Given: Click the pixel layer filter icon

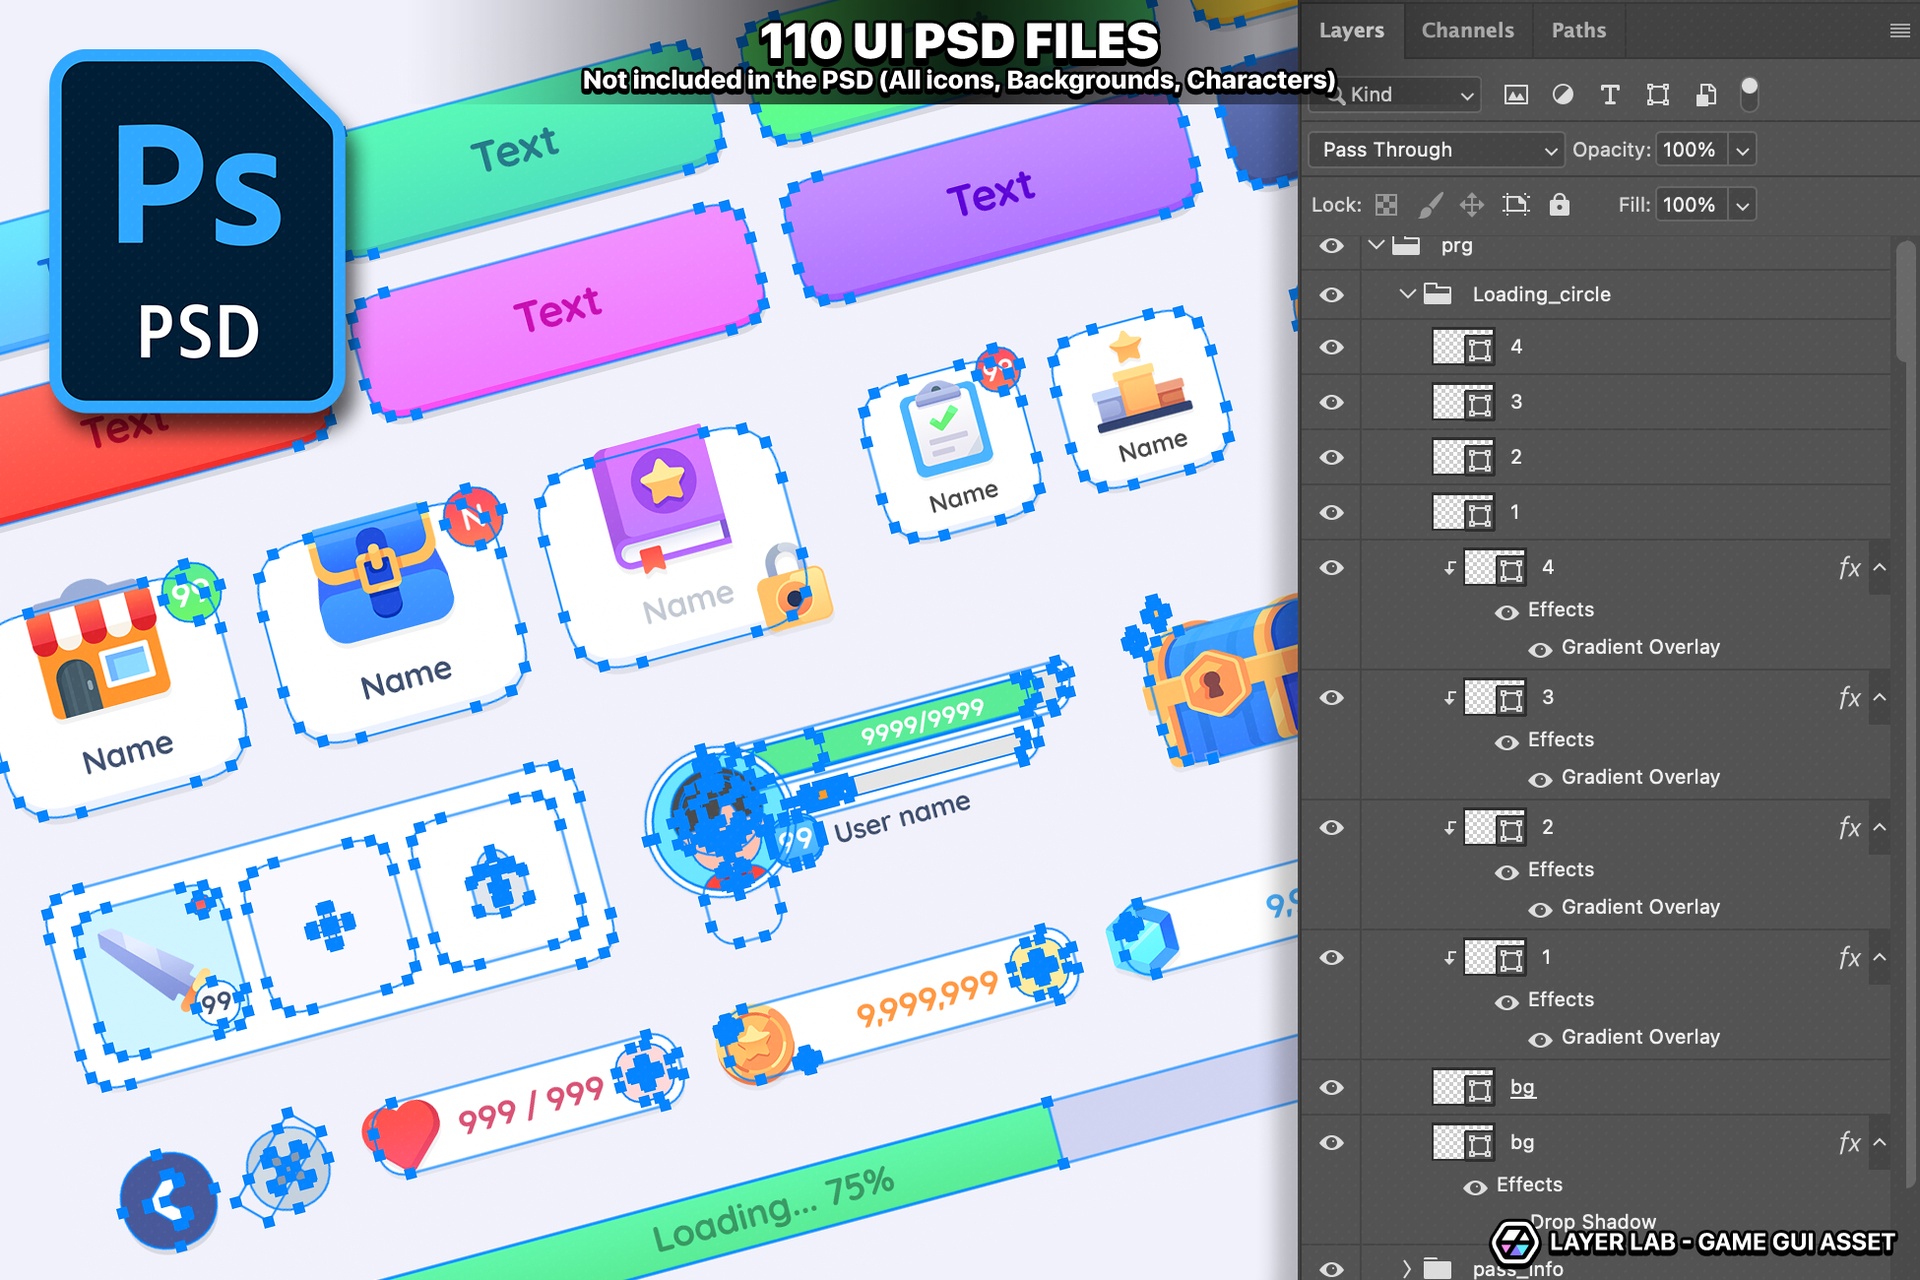Looking at the screenshot, I should click(1516, 95).
